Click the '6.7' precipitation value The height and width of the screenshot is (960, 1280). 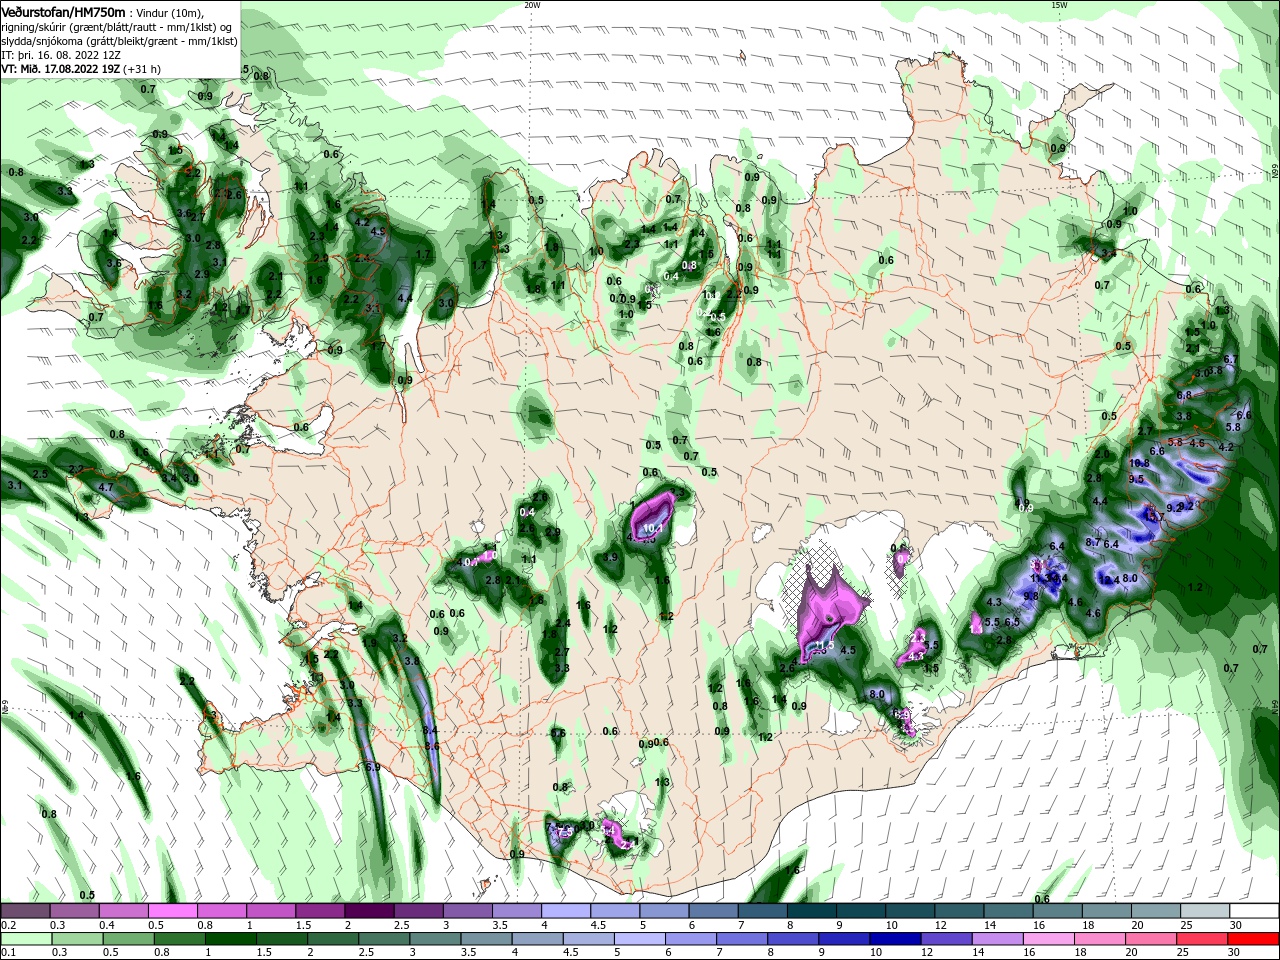[x=1231, y=359]
